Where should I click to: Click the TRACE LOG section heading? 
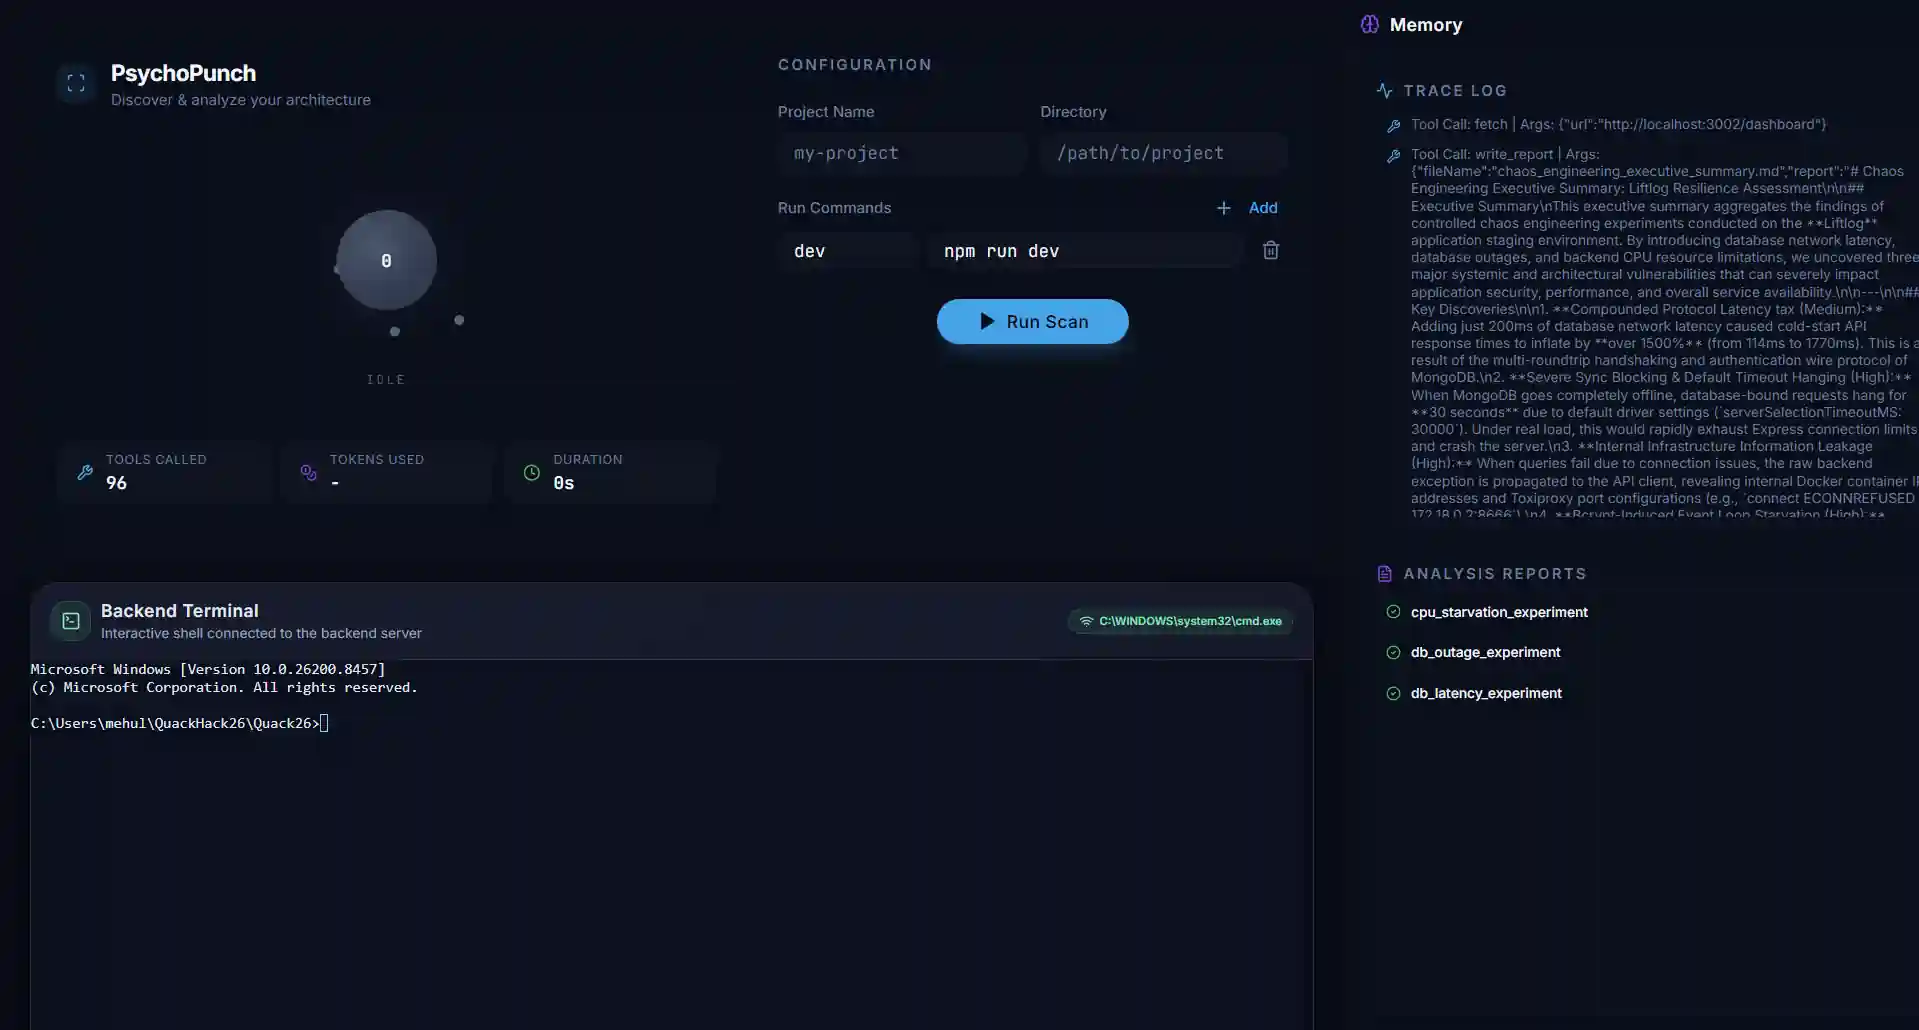[x=1454, y=90]
